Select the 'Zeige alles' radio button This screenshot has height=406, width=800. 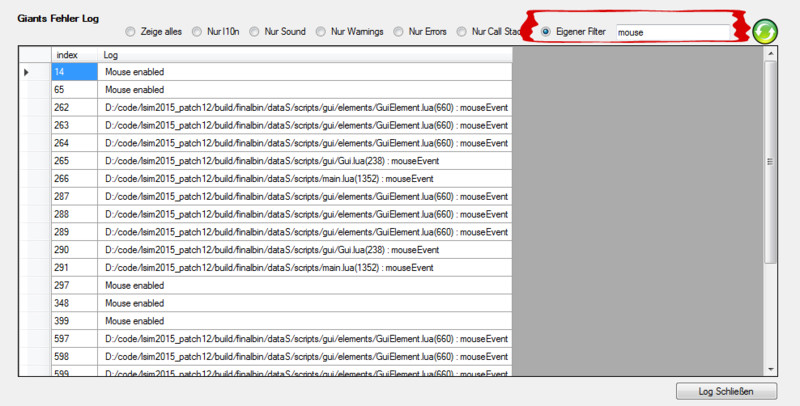131,32
